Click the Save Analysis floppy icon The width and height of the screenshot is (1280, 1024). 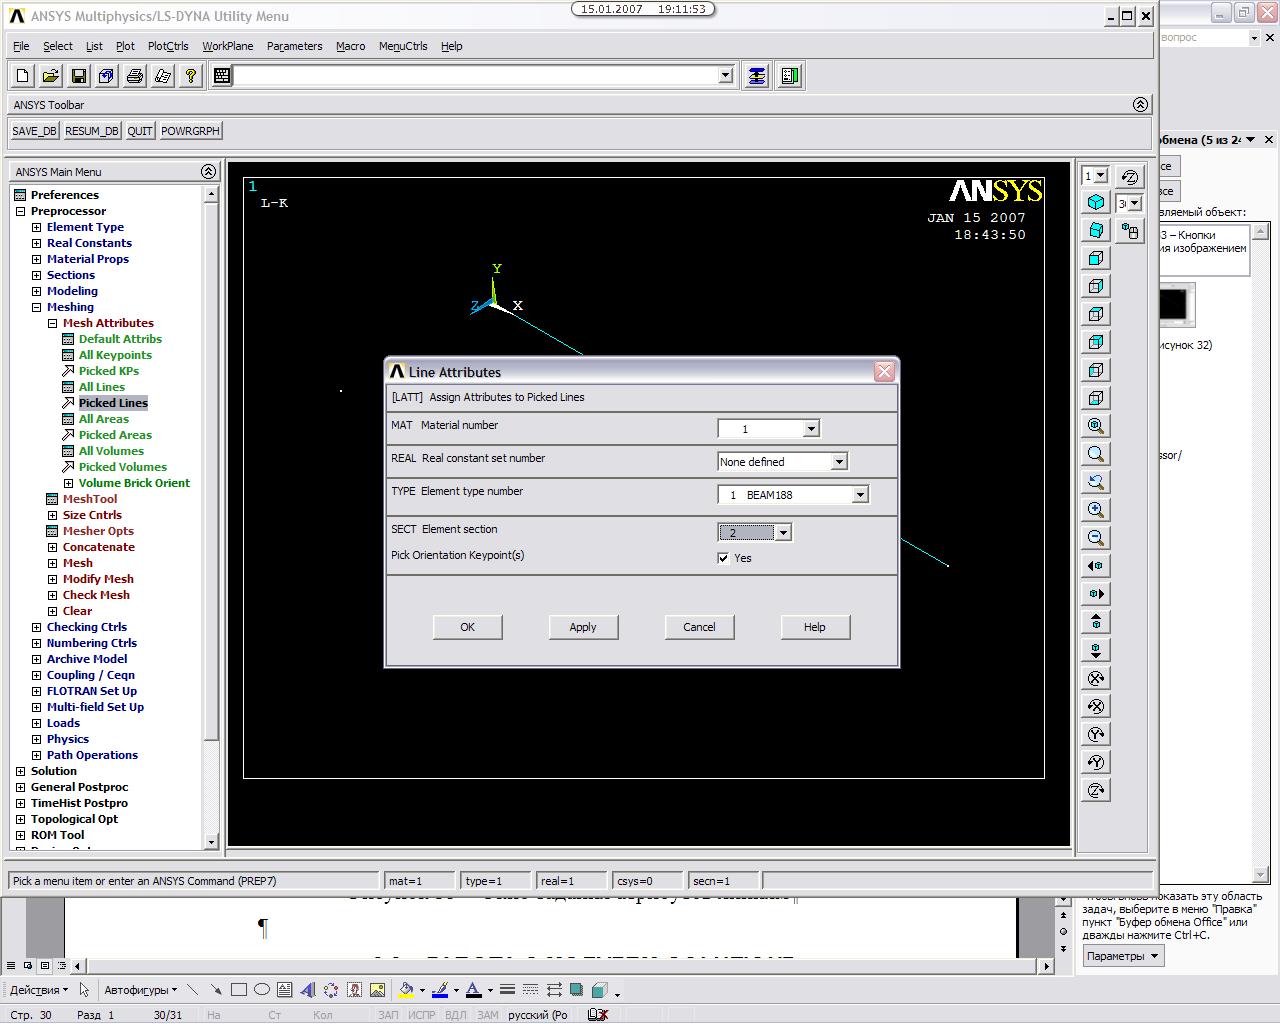[x=79, y=76]
